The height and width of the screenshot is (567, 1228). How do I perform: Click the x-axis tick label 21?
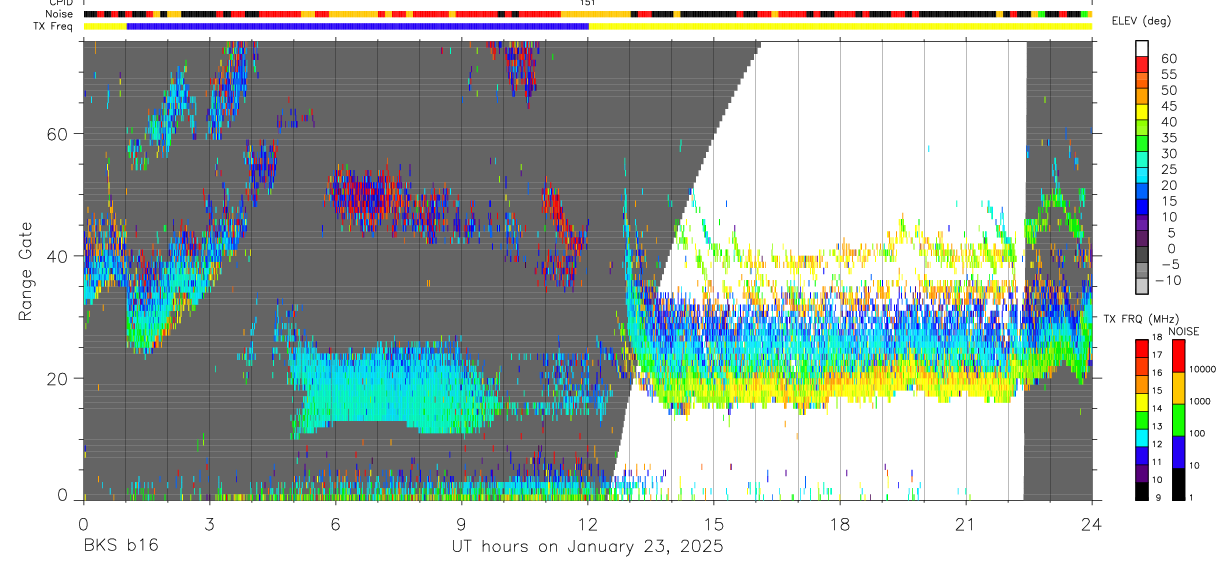(x=966, y=524)
